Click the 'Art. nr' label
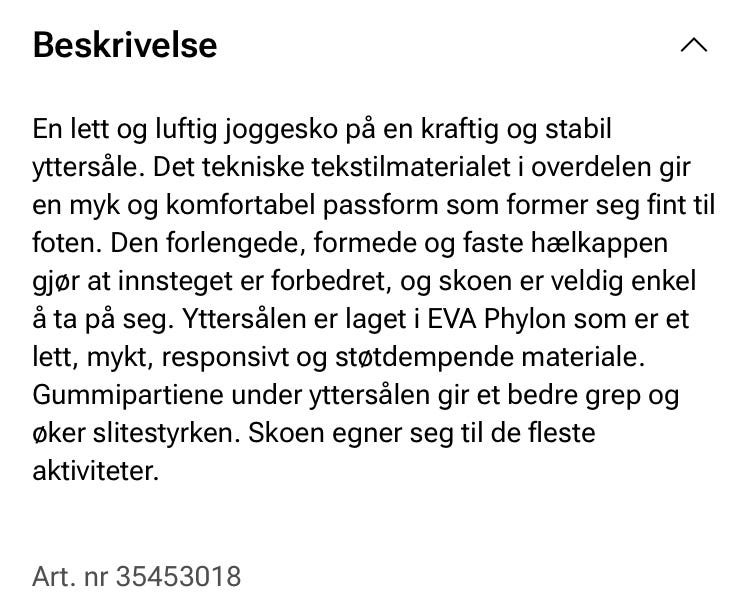This screenshot has width=750, height=610. [70, 576]
